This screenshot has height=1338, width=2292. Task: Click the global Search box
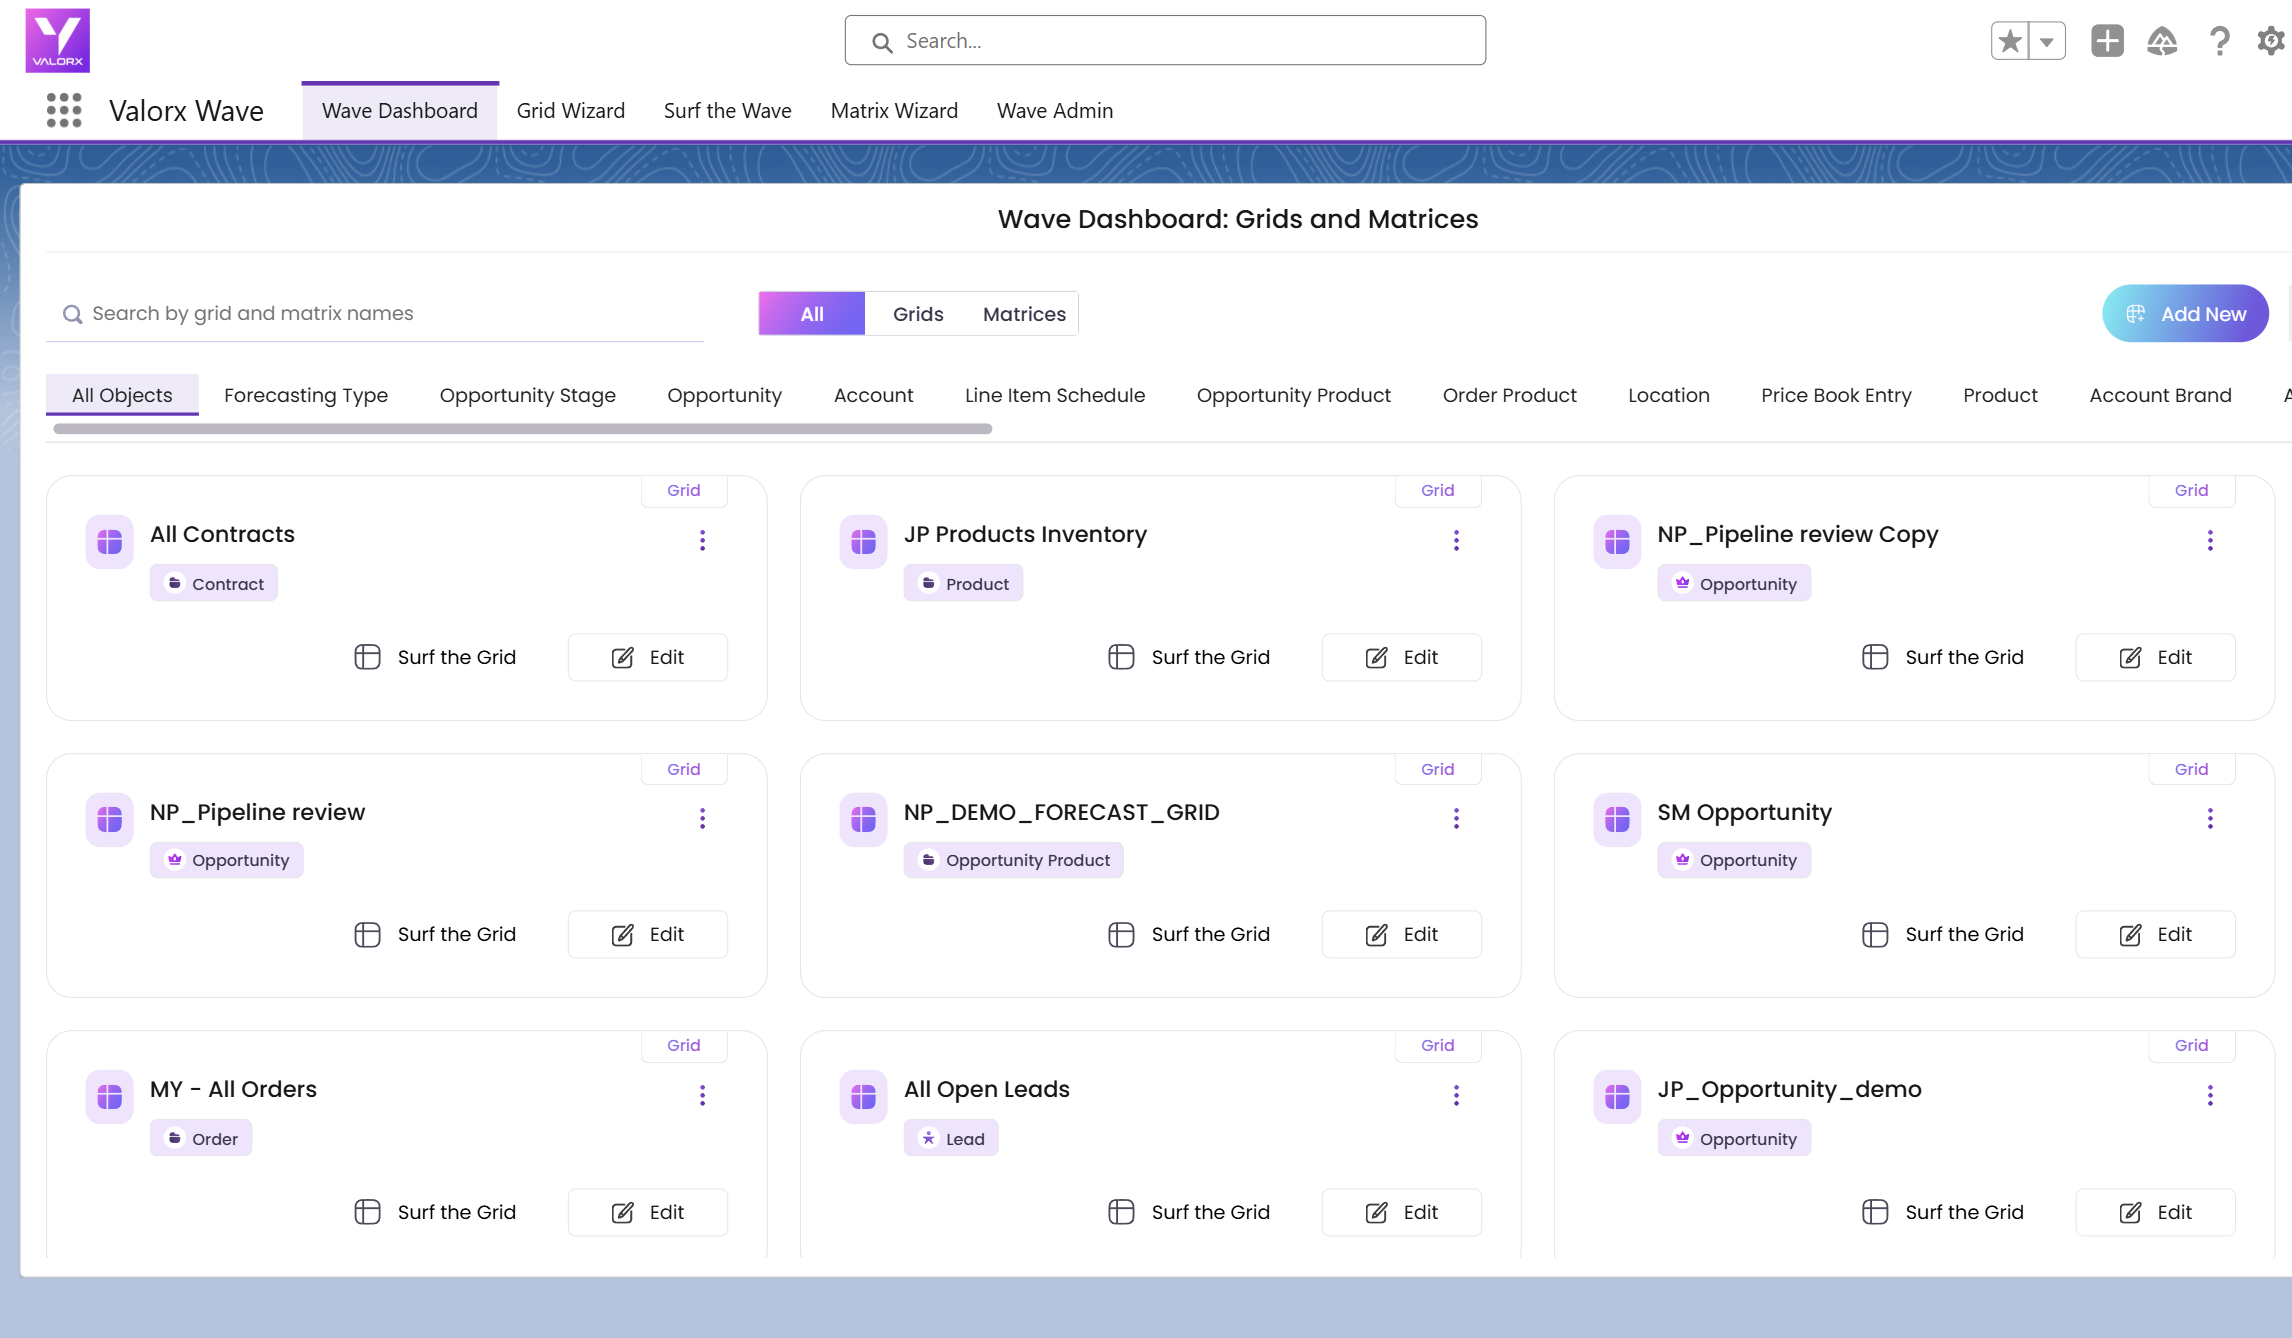pyautogui.click(x=1165, y=40)
